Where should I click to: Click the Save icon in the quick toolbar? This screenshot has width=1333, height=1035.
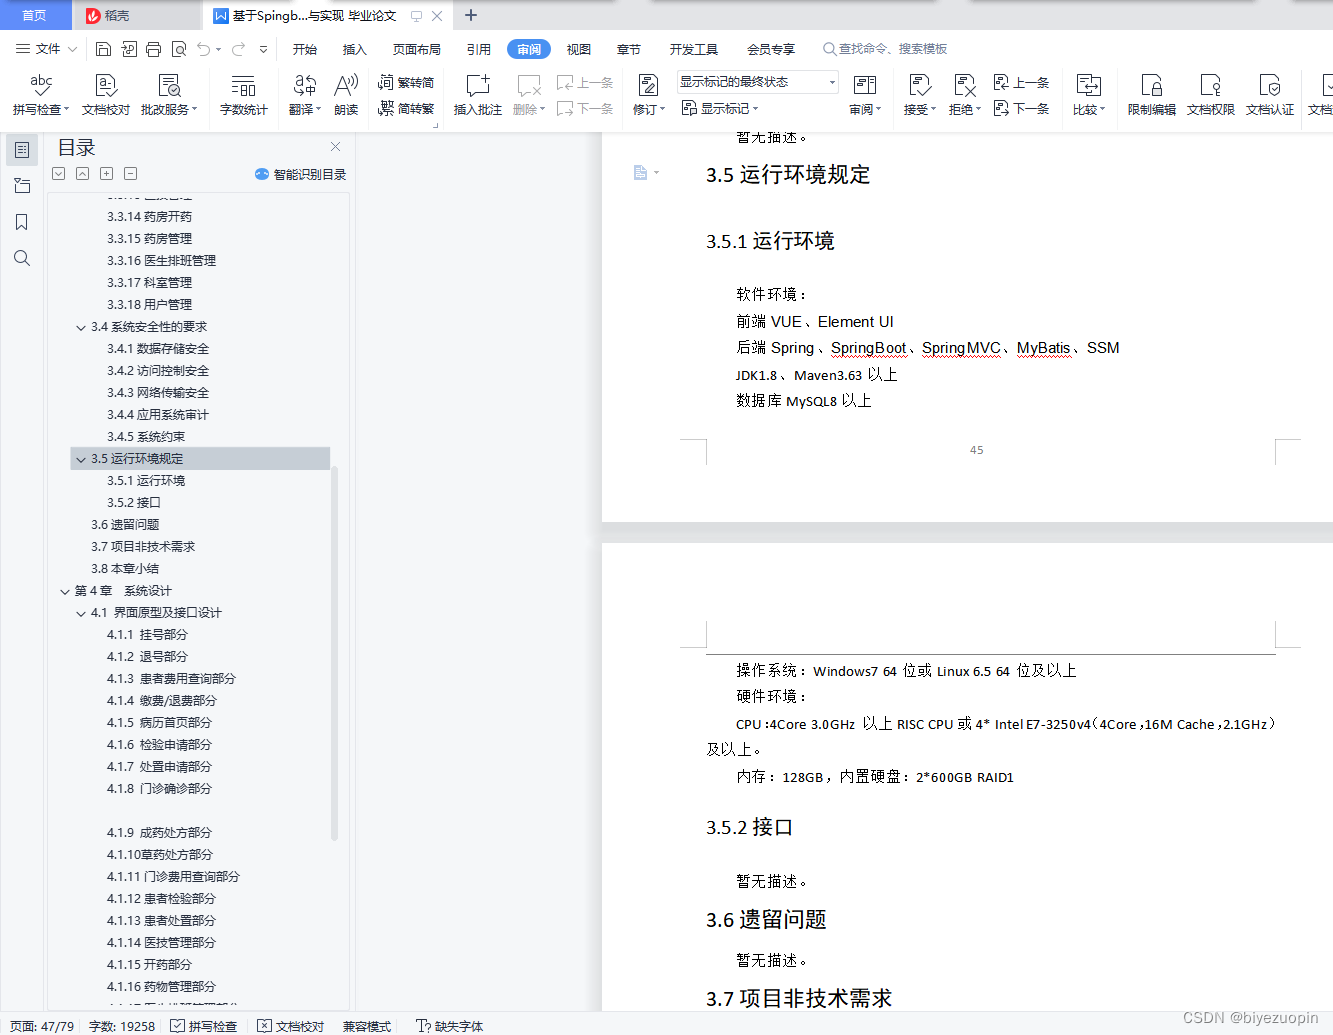pos(103,48)
